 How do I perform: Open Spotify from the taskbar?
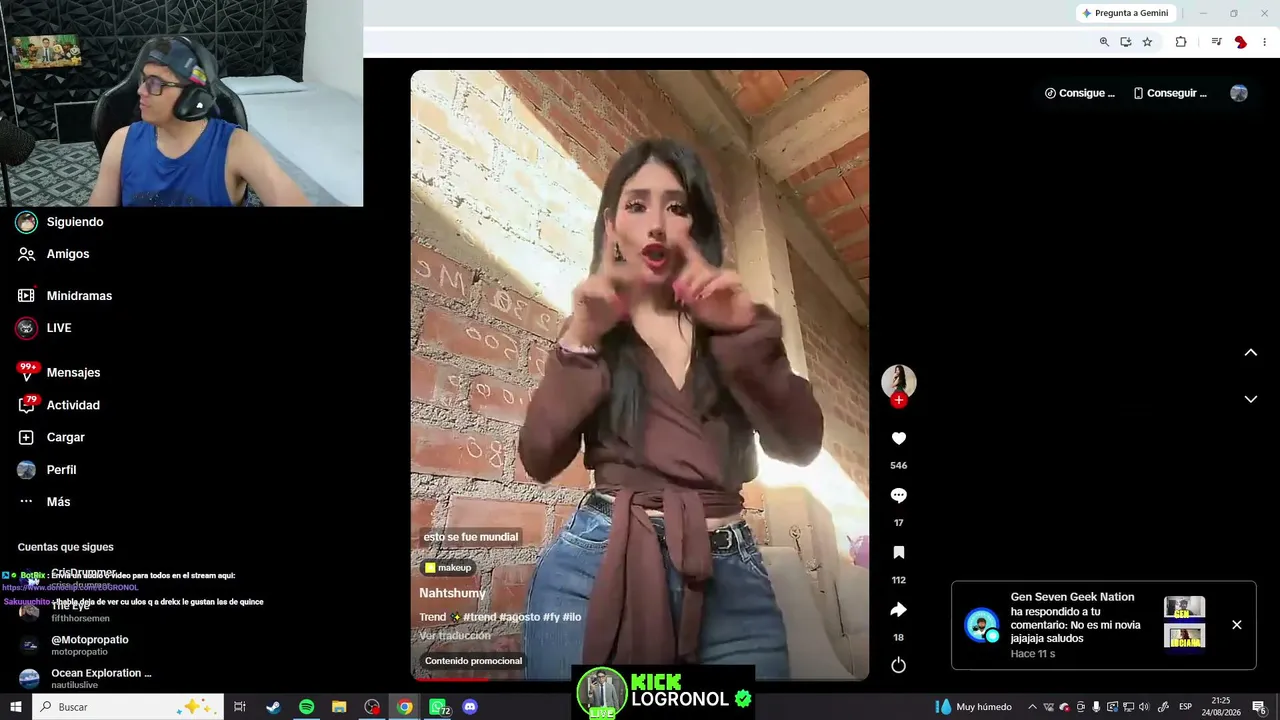306,707
